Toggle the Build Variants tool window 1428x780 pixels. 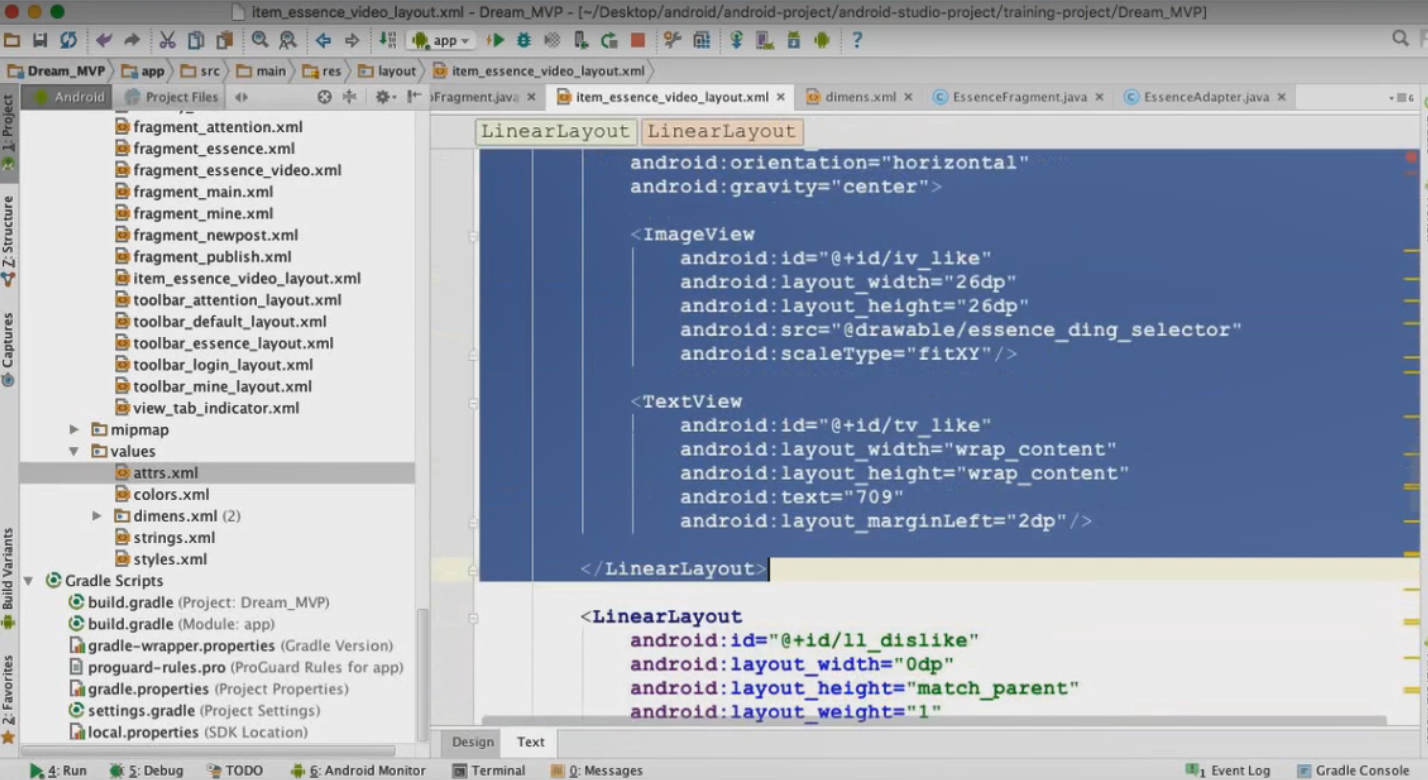9,578
